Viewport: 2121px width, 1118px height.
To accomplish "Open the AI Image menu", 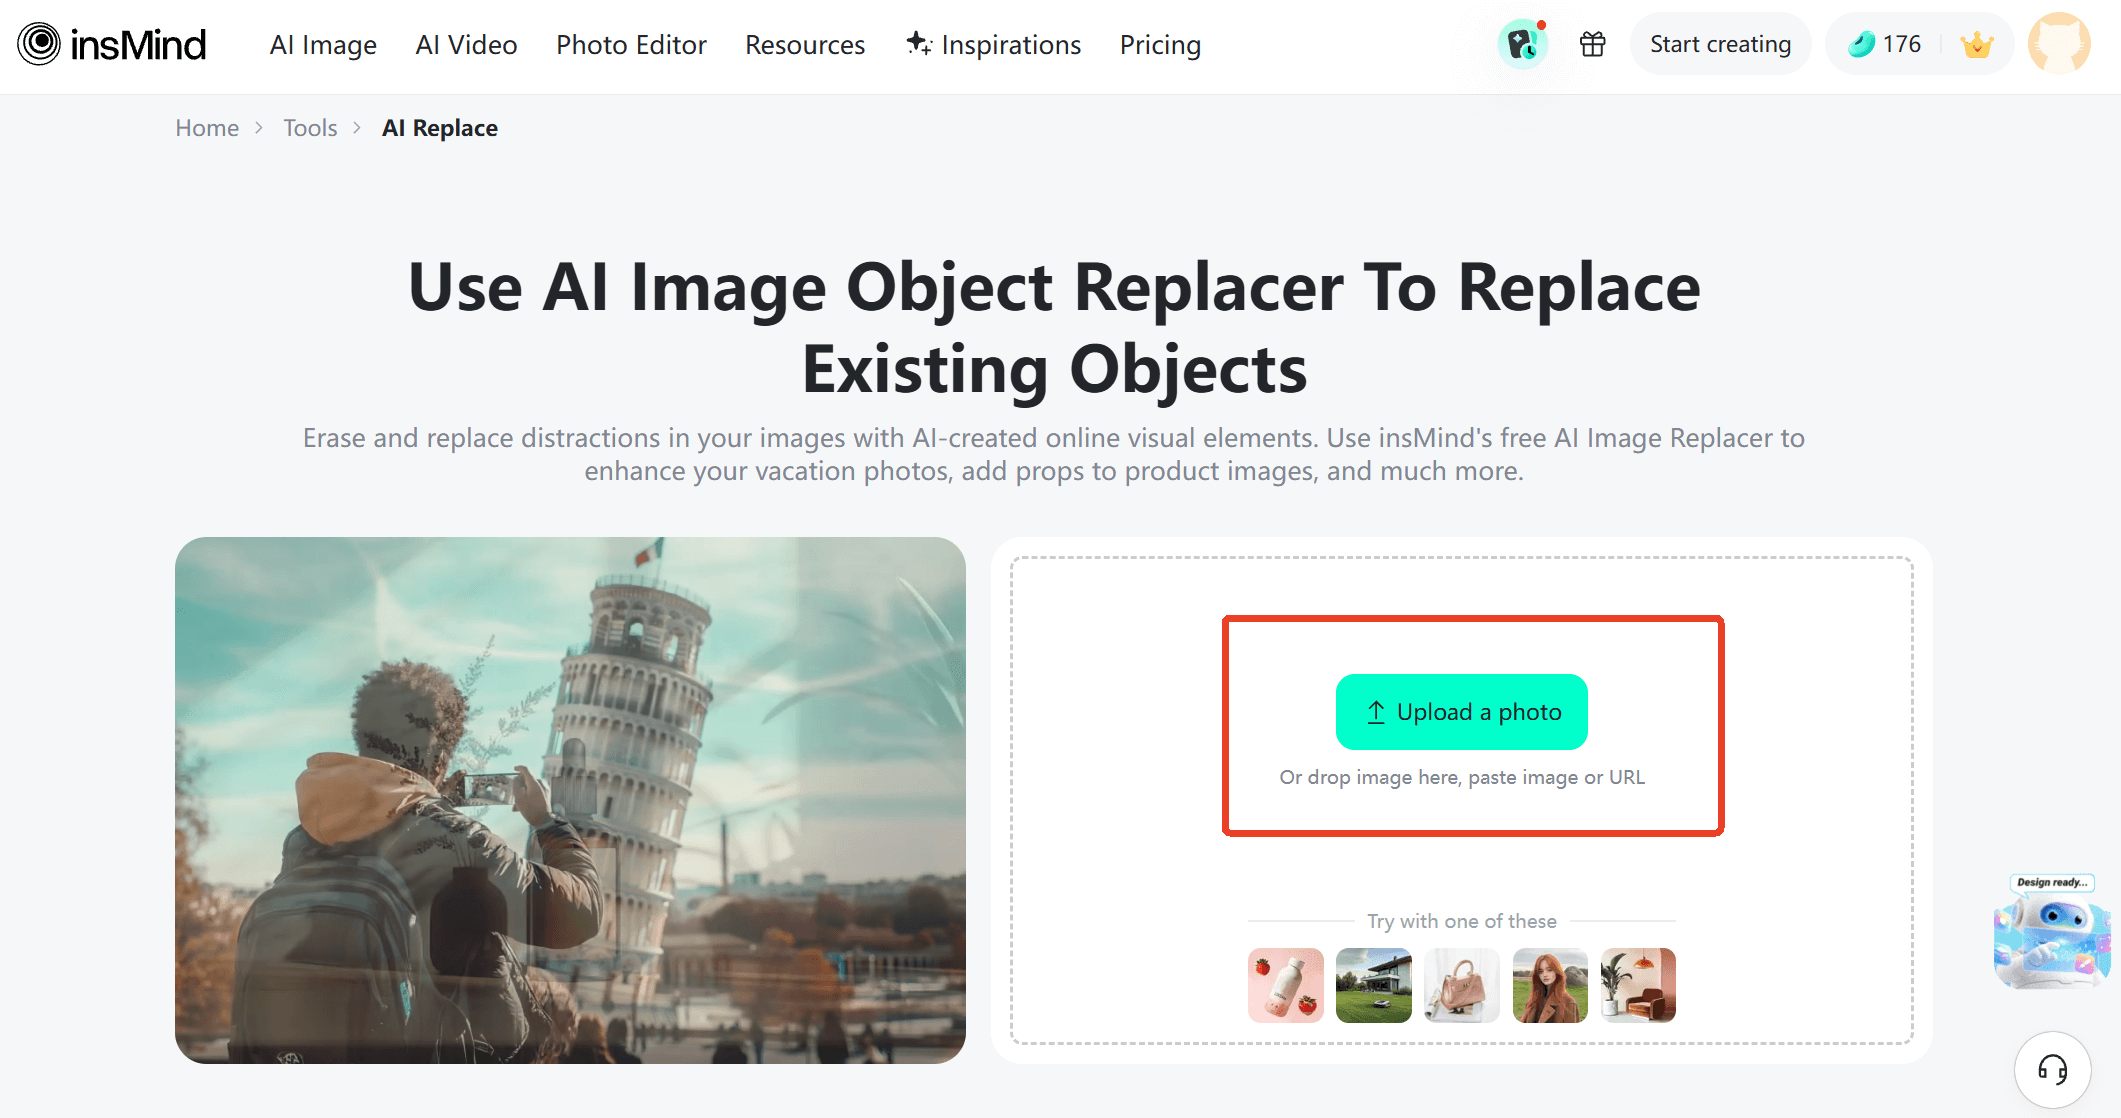I will click(x=323, y=45).
